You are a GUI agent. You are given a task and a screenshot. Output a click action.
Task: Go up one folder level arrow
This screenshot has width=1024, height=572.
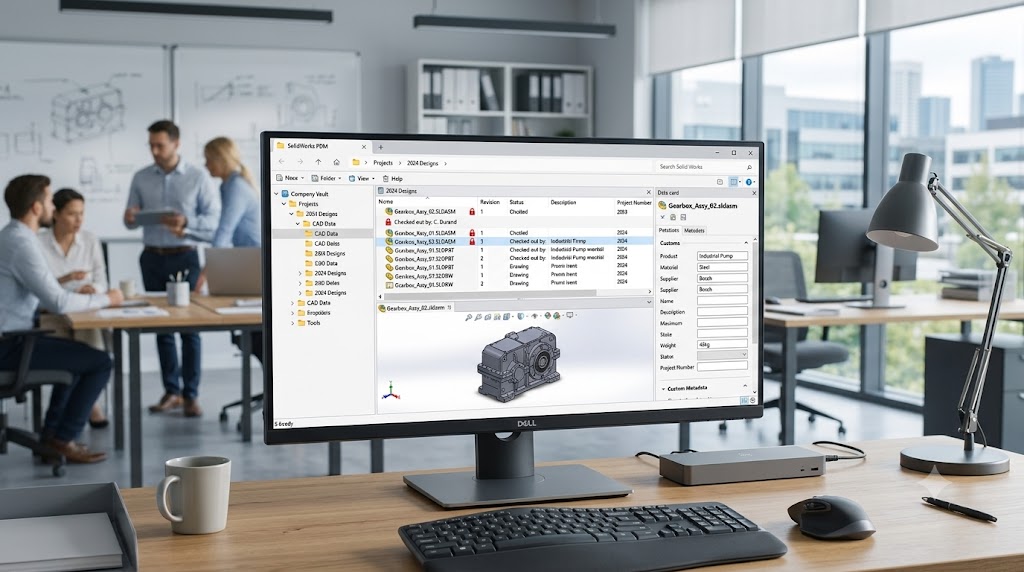(318, 162)
